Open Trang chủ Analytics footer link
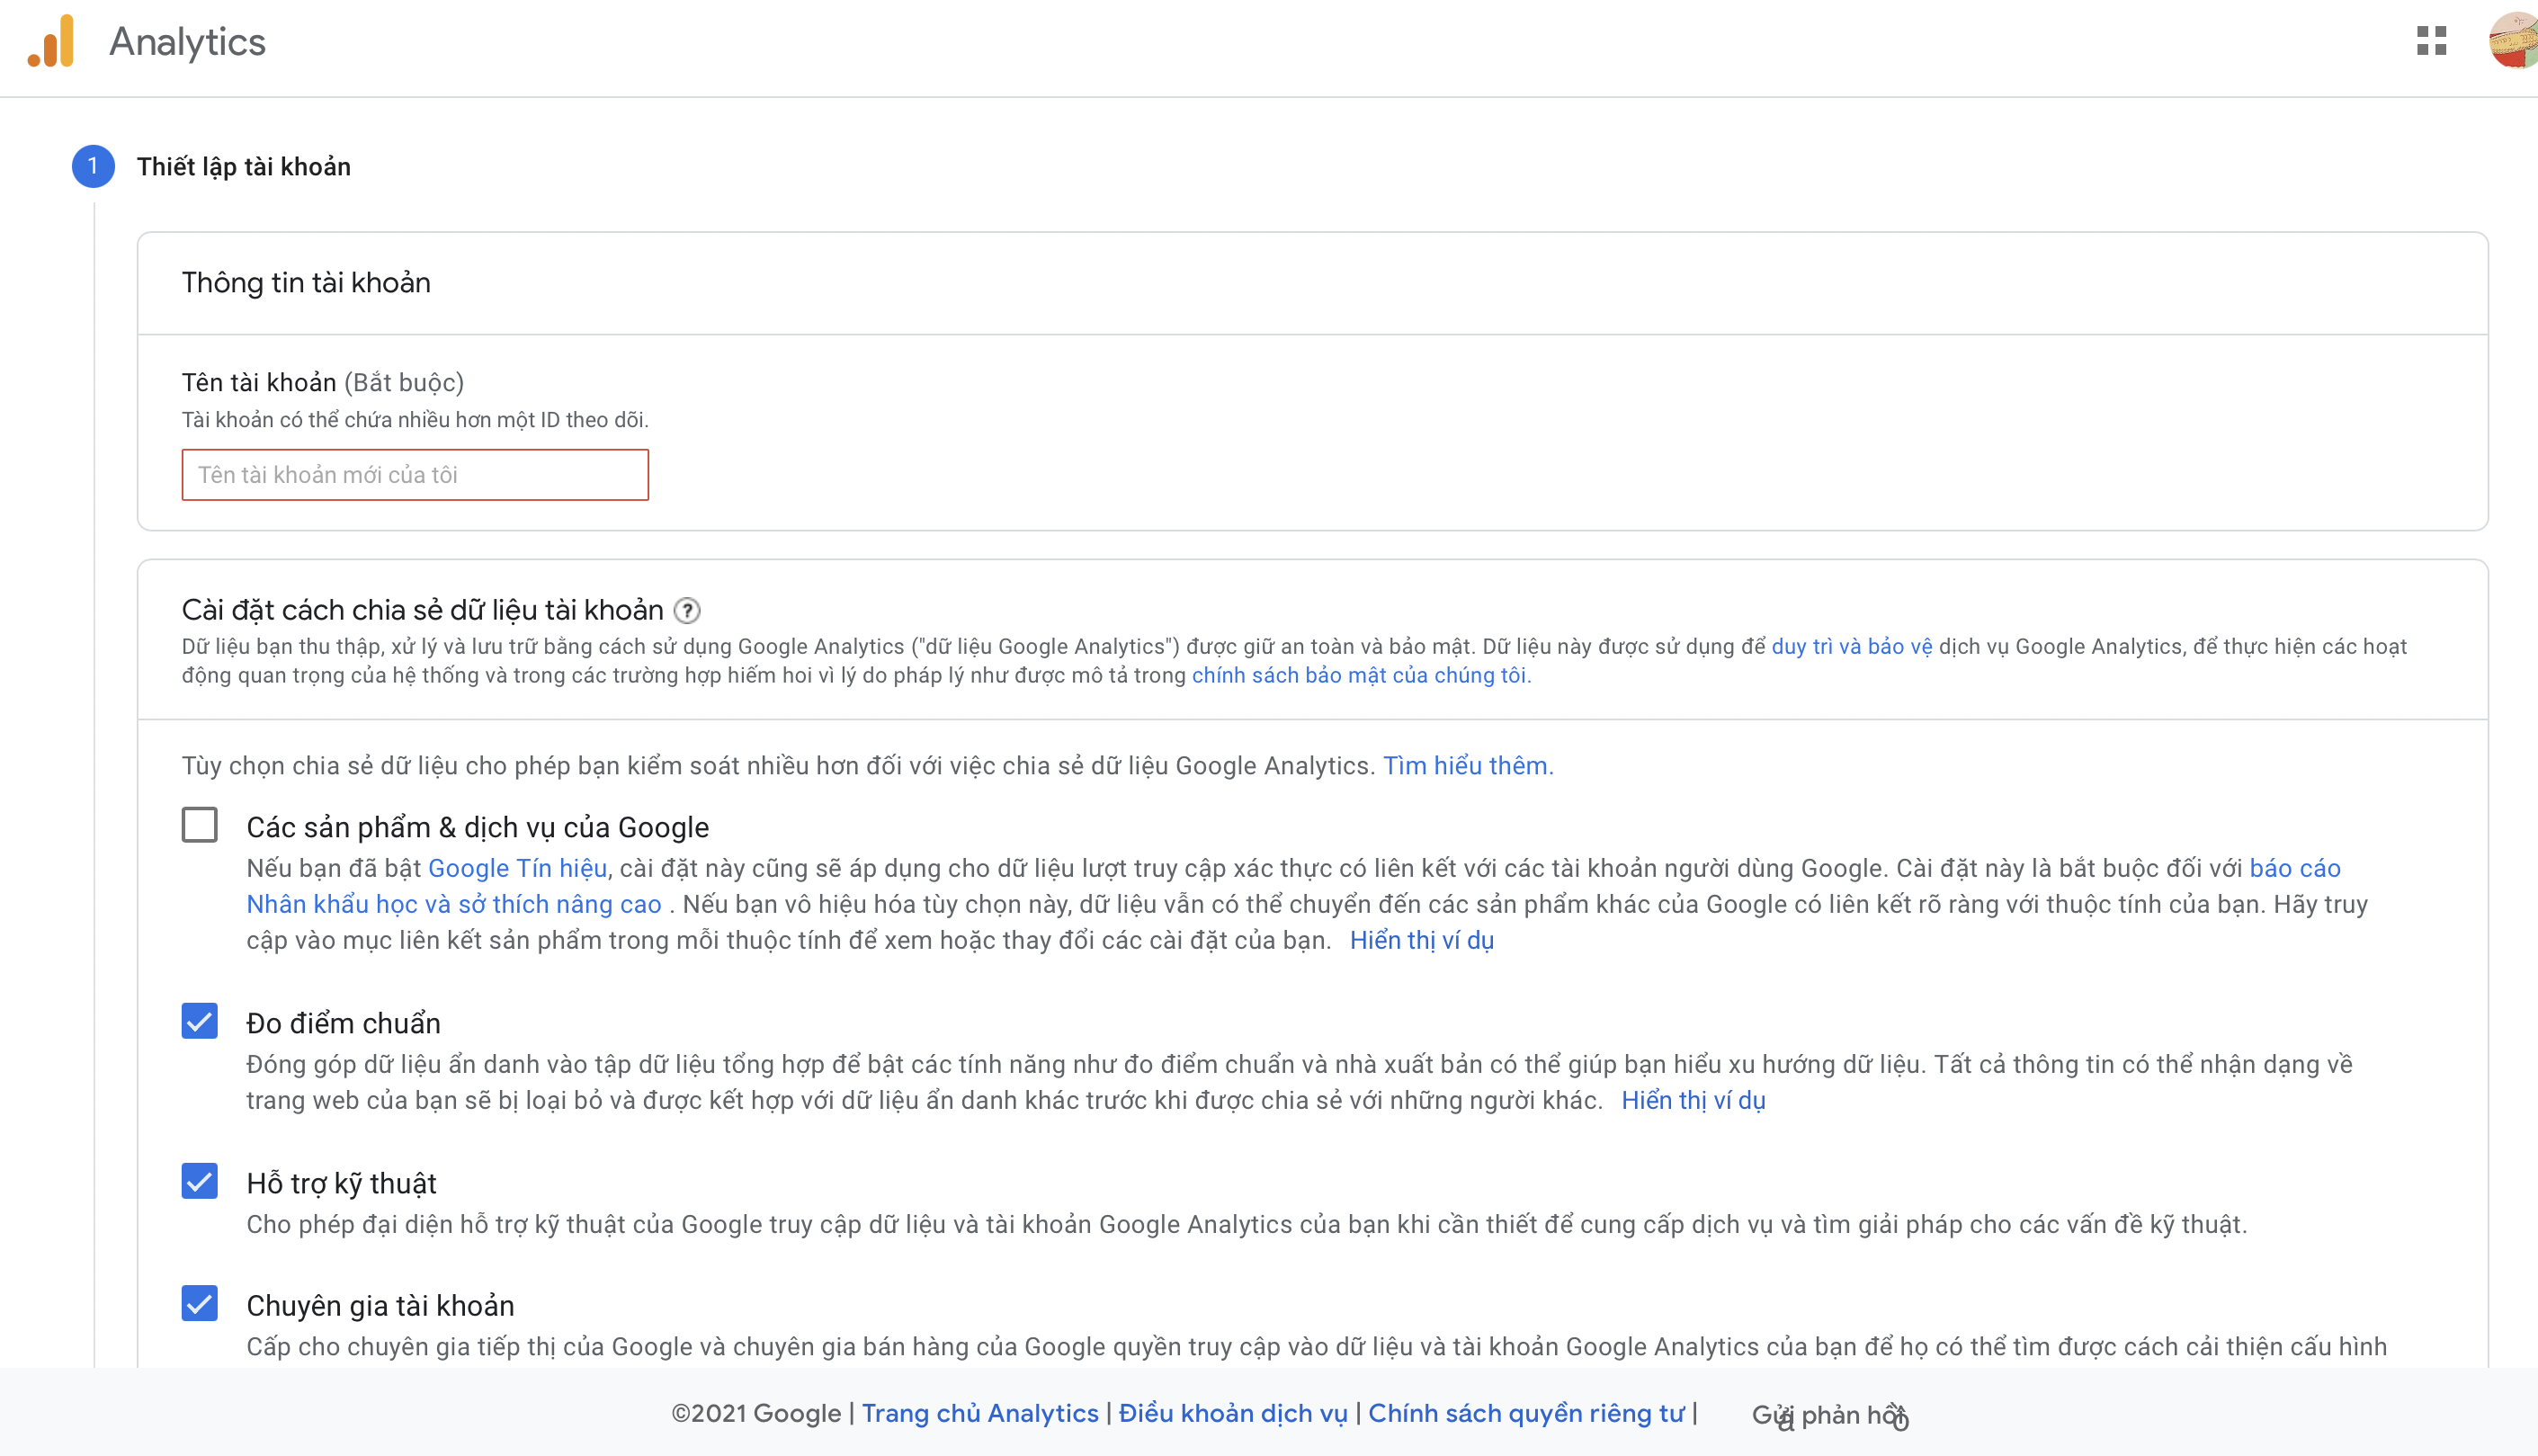This screenshot has width=2538, height=1456. (980, 1413)
